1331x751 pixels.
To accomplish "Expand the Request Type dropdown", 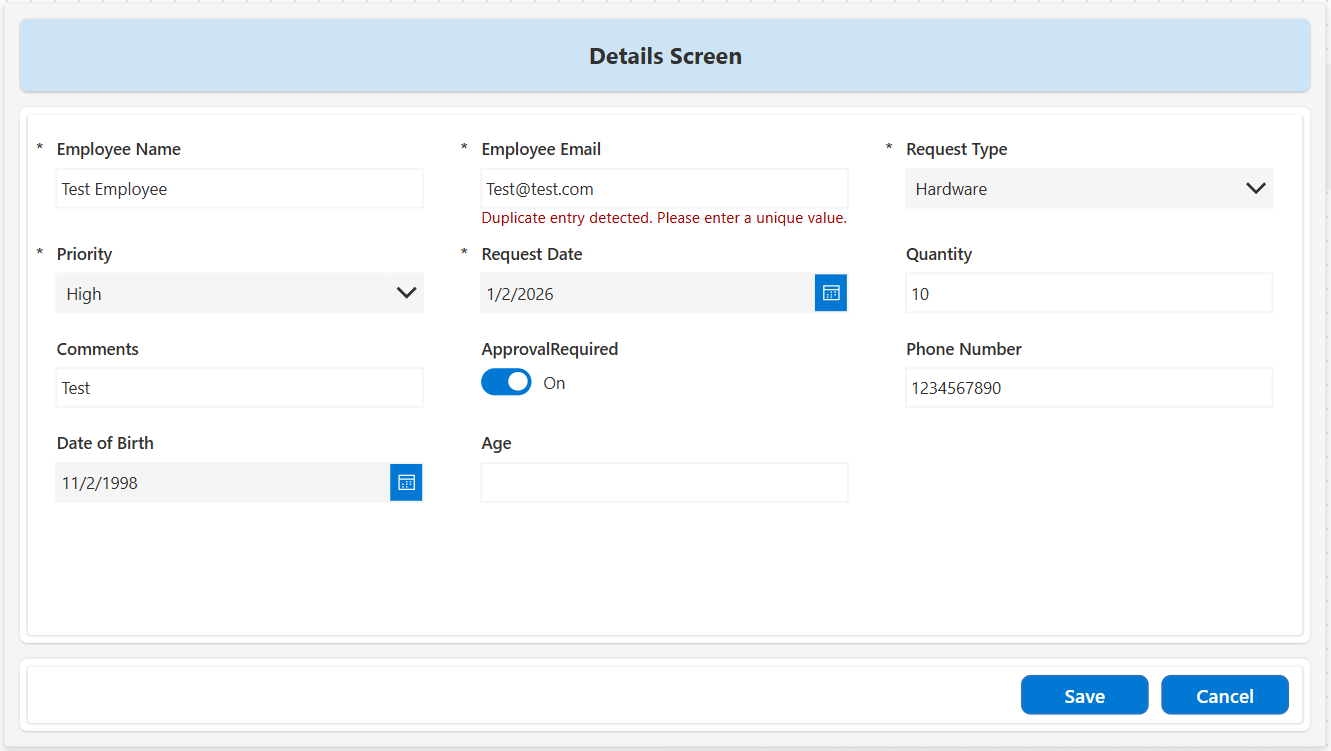I will click(1088, 189).
